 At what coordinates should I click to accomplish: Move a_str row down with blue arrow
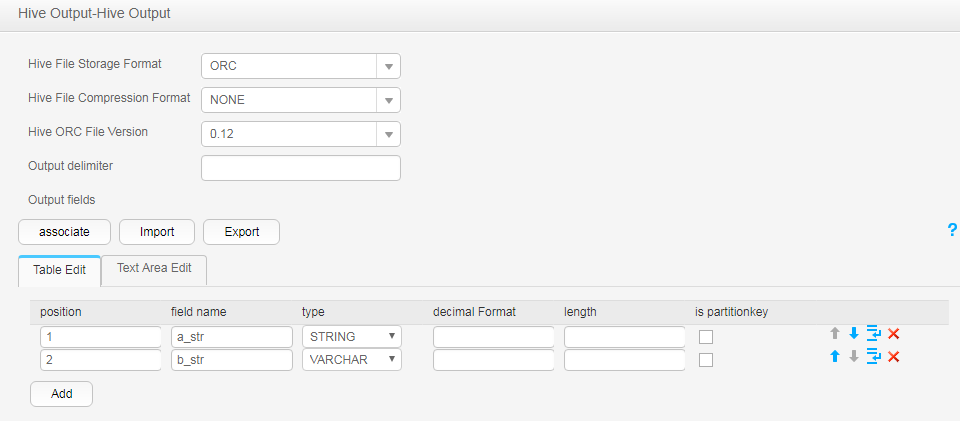coord(854,333)
